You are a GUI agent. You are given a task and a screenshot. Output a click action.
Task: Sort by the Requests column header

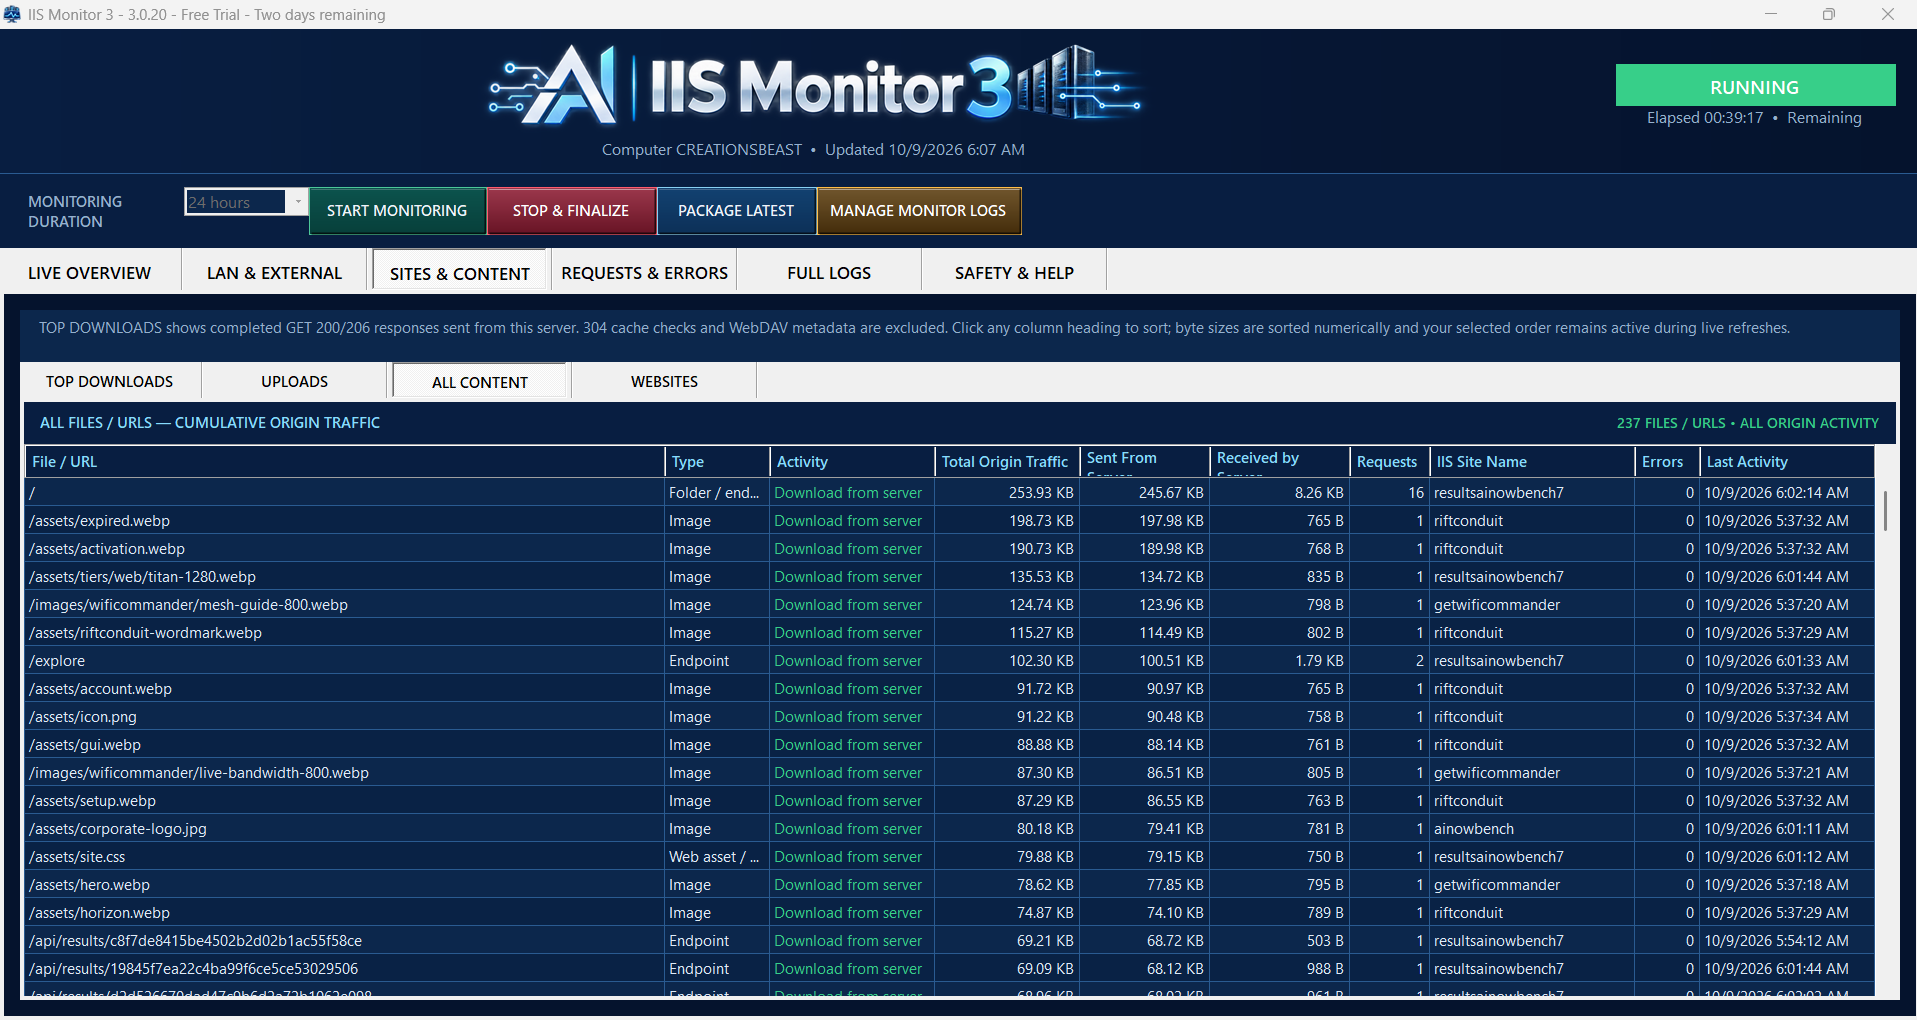pos(1389,462)
